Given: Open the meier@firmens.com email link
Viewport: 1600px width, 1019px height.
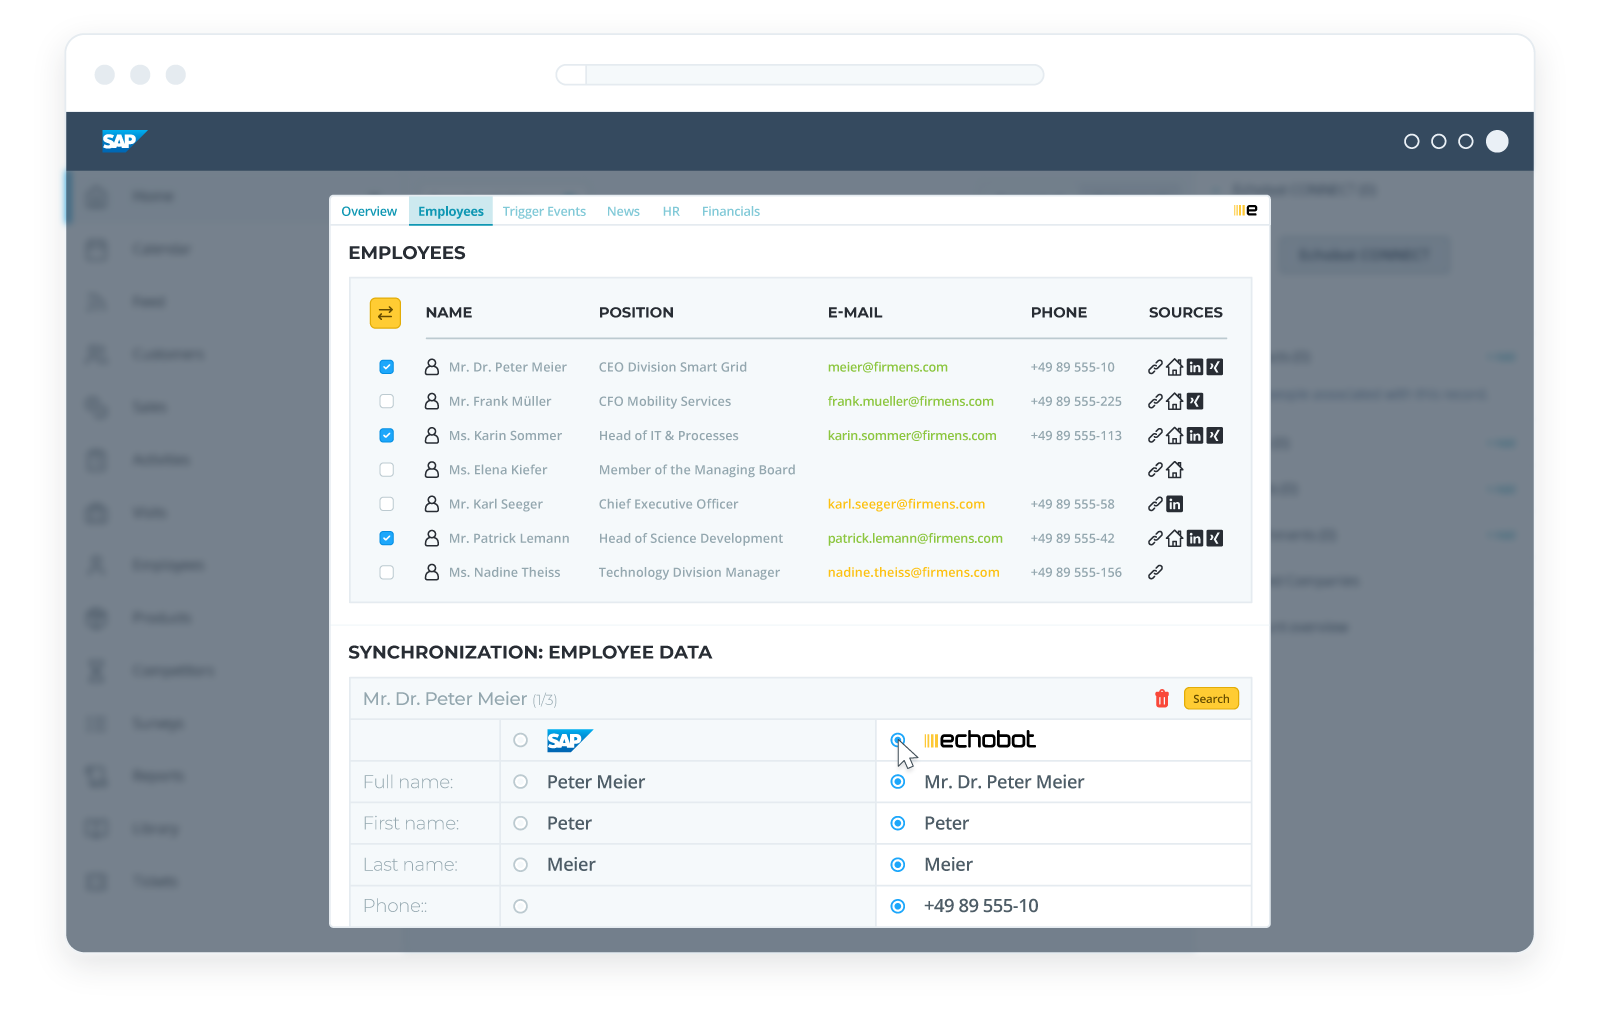Looking at the screenshot, I should tap(887, 367).
